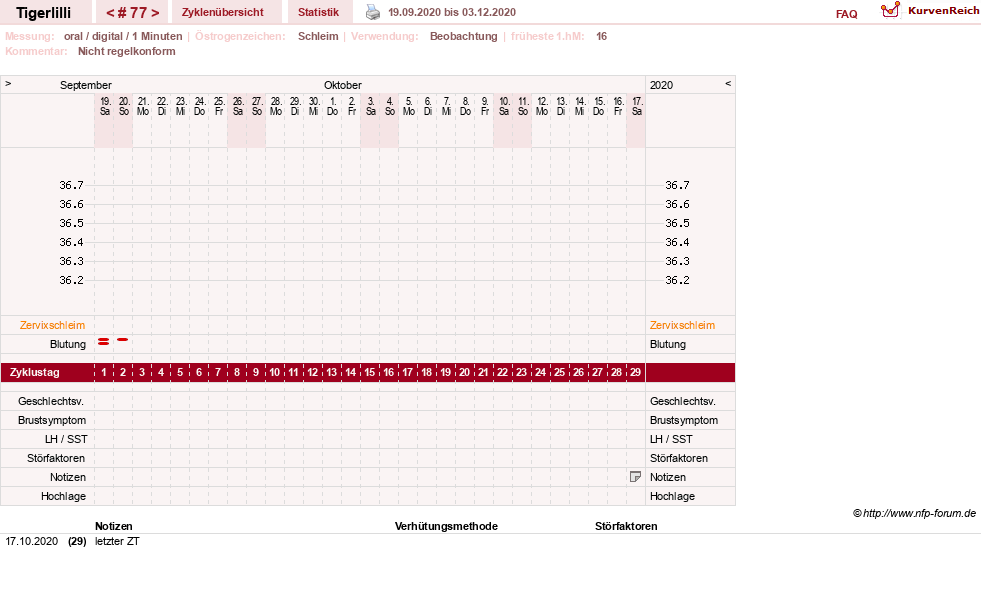The height and width of the screenshot is (605, 981).
Task: Select cycle day 14 in the Zyklustag row
Action: (x=350, y=372)
